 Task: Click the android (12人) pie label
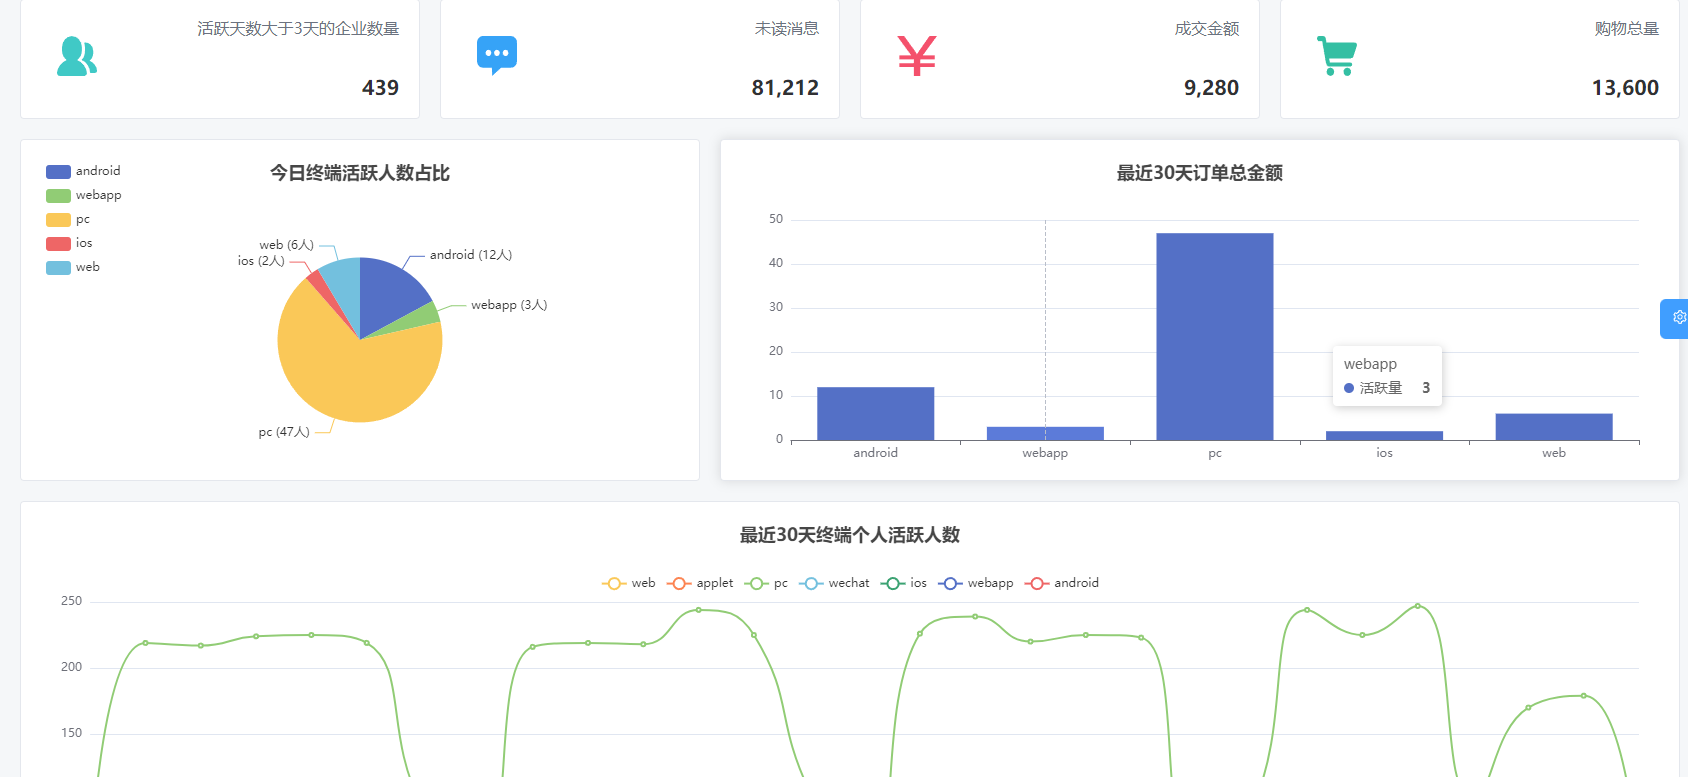(x=471, y=255)
